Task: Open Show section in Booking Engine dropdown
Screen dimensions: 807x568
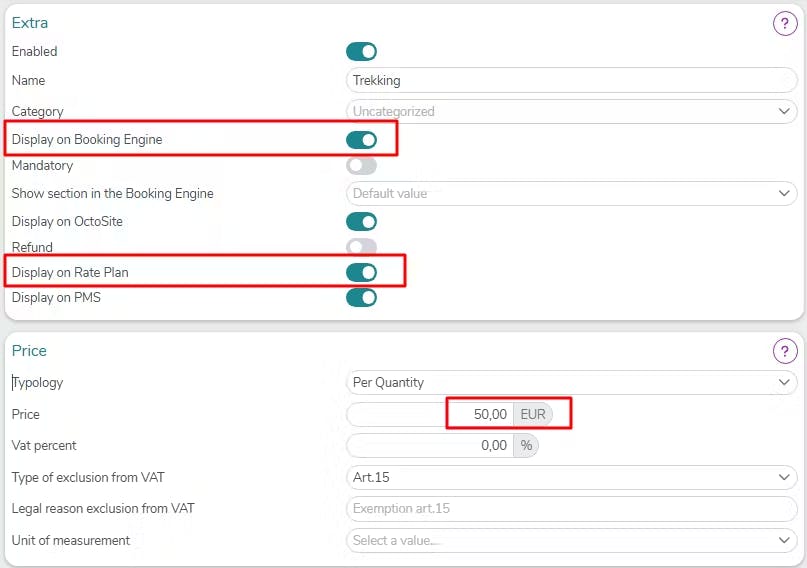Action: pos(571,193)
